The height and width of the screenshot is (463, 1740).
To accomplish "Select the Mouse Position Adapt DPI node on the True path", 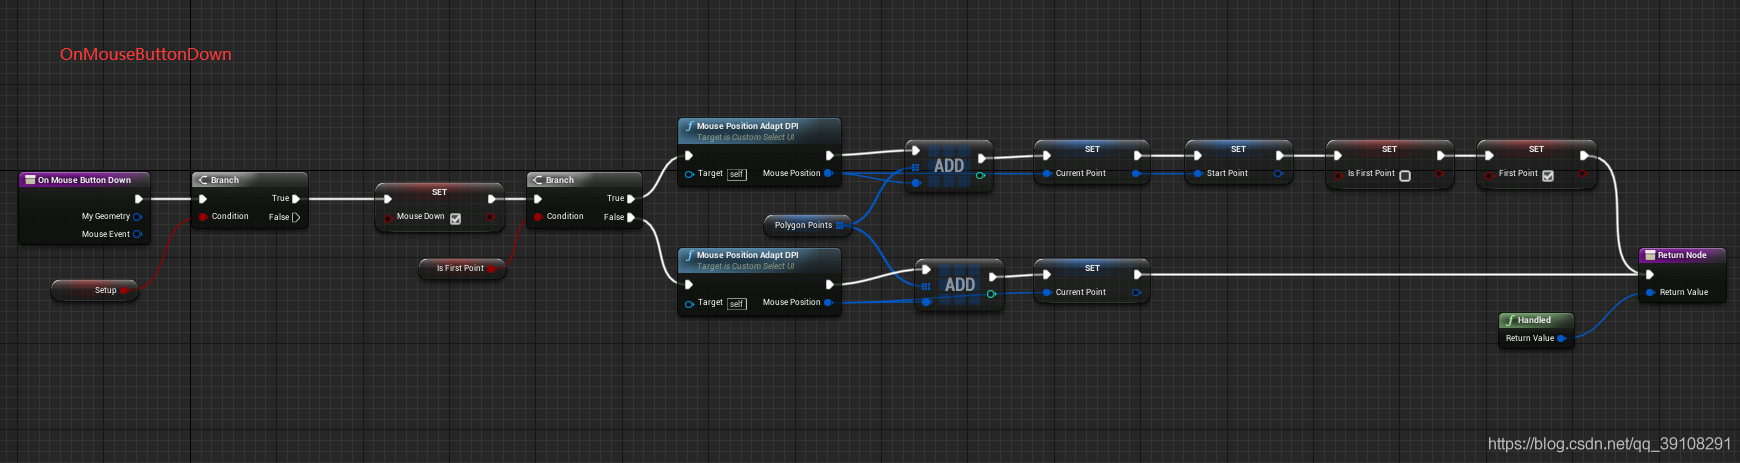I will (759, 151).
